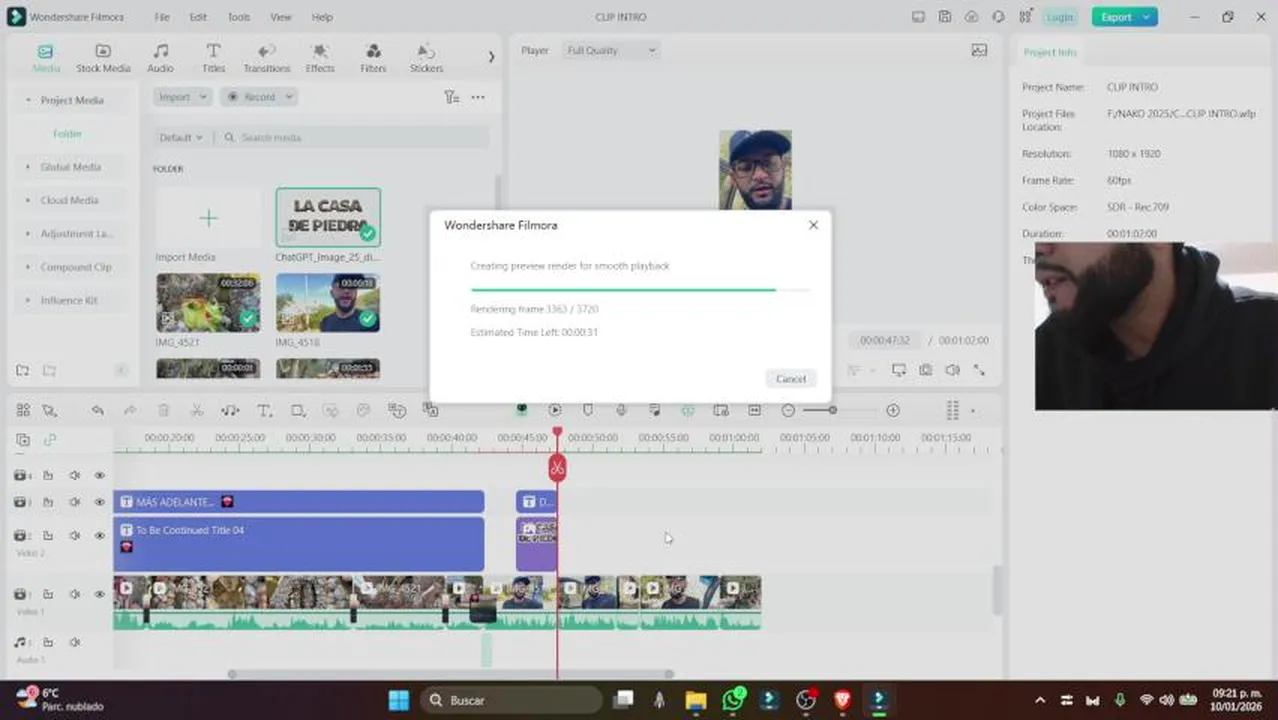Click the snapshot icon in player top-right
Viewport: 1278px width, 720px height.
979,50
